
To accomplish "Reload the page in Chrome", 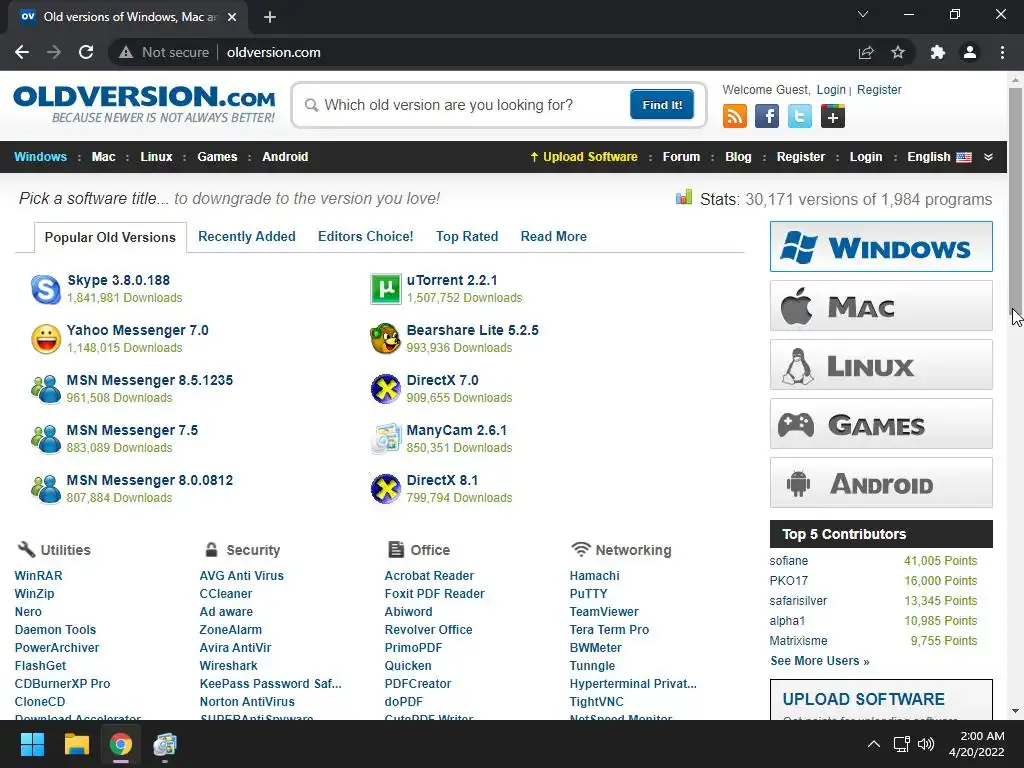I will pos(86,52).
